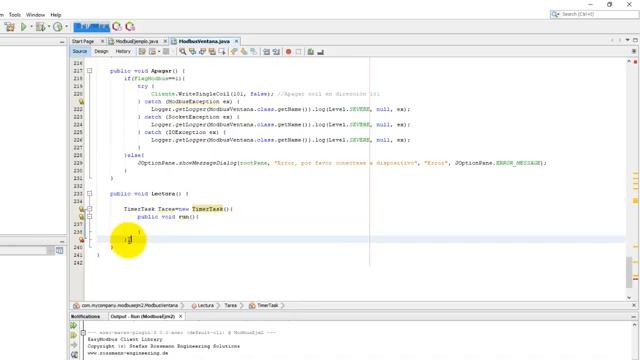Collapse the Lectura() method fold

89,193
